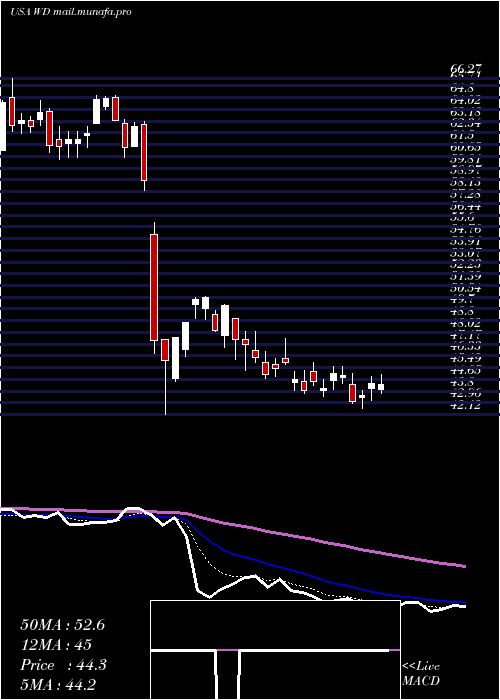Viewport: 500px width, 700px height.
Task: Click the 42.96 price axis label
Action: tap(466, 395)
